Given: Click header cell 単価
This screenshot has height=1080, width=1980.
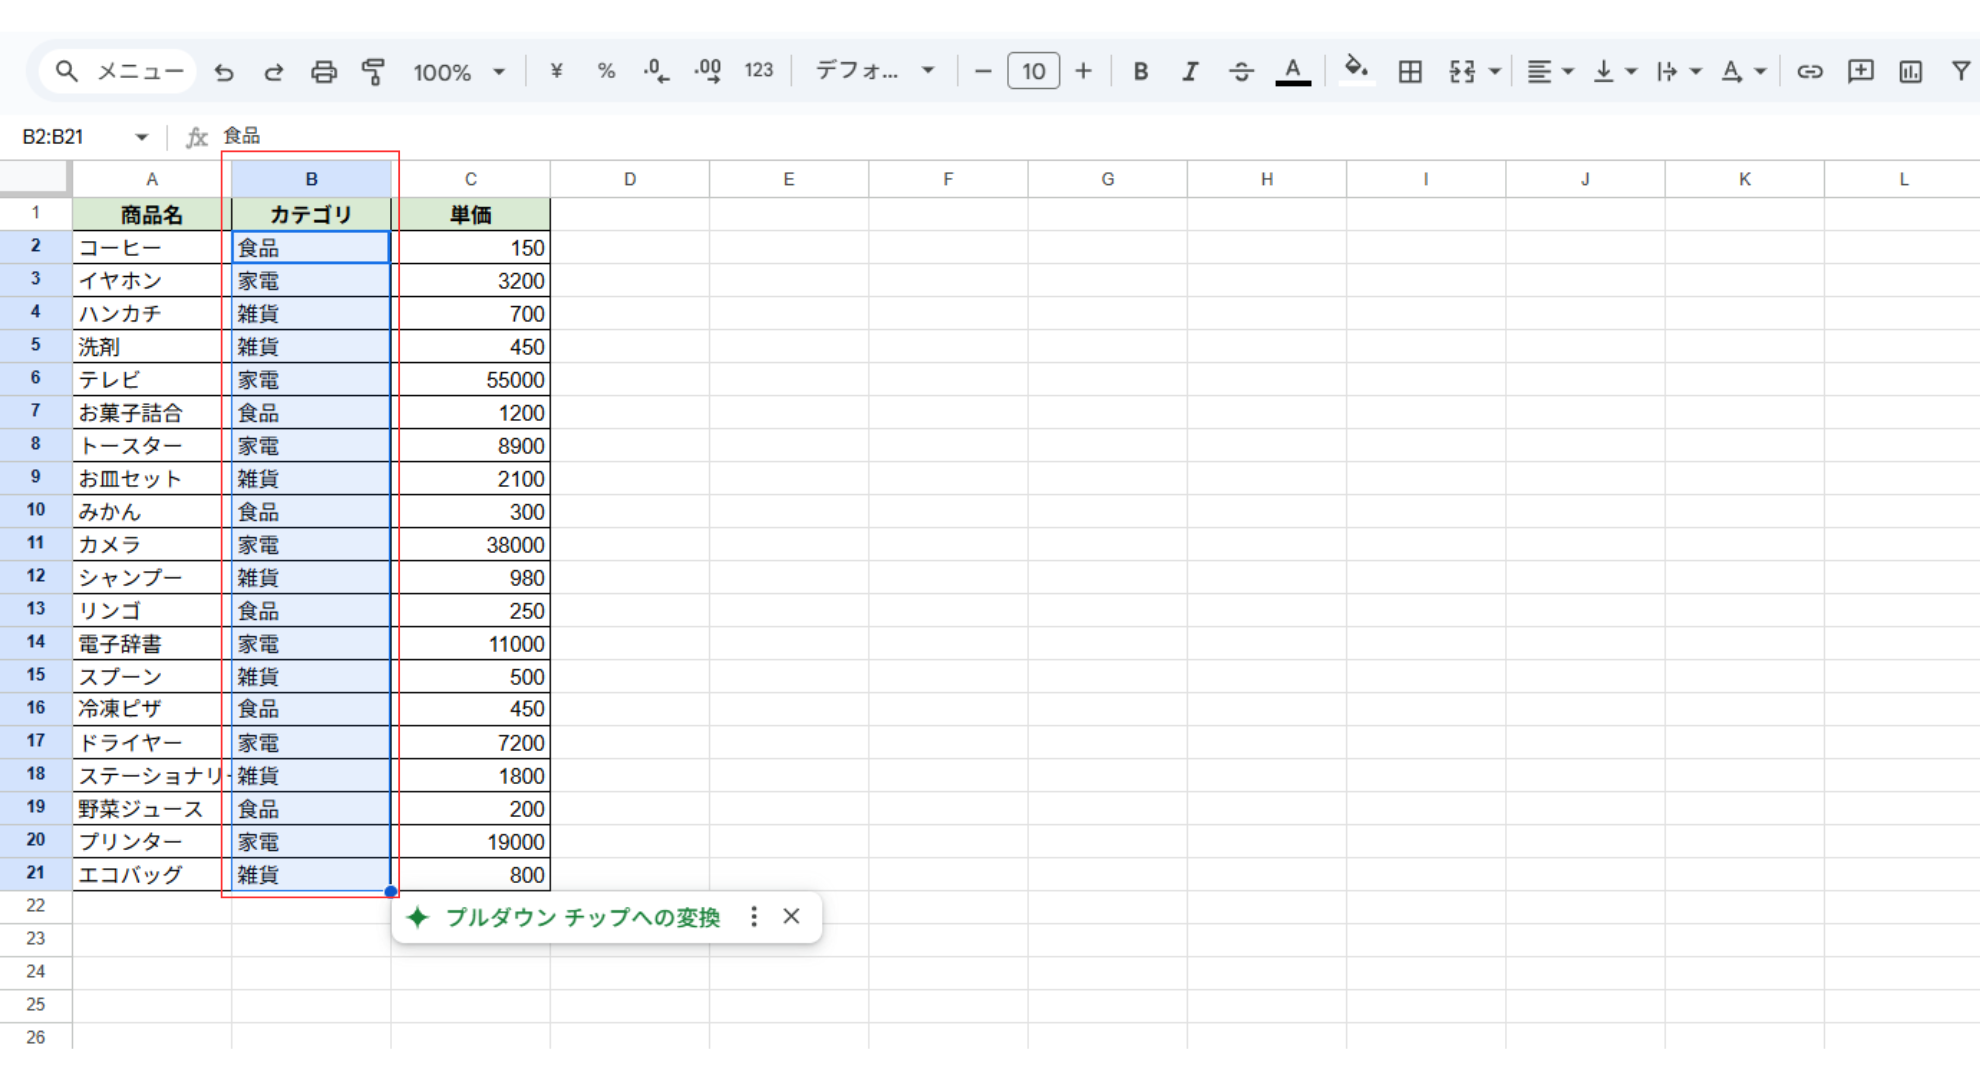Looking at the screenshot, I should (x=470, y=214).
